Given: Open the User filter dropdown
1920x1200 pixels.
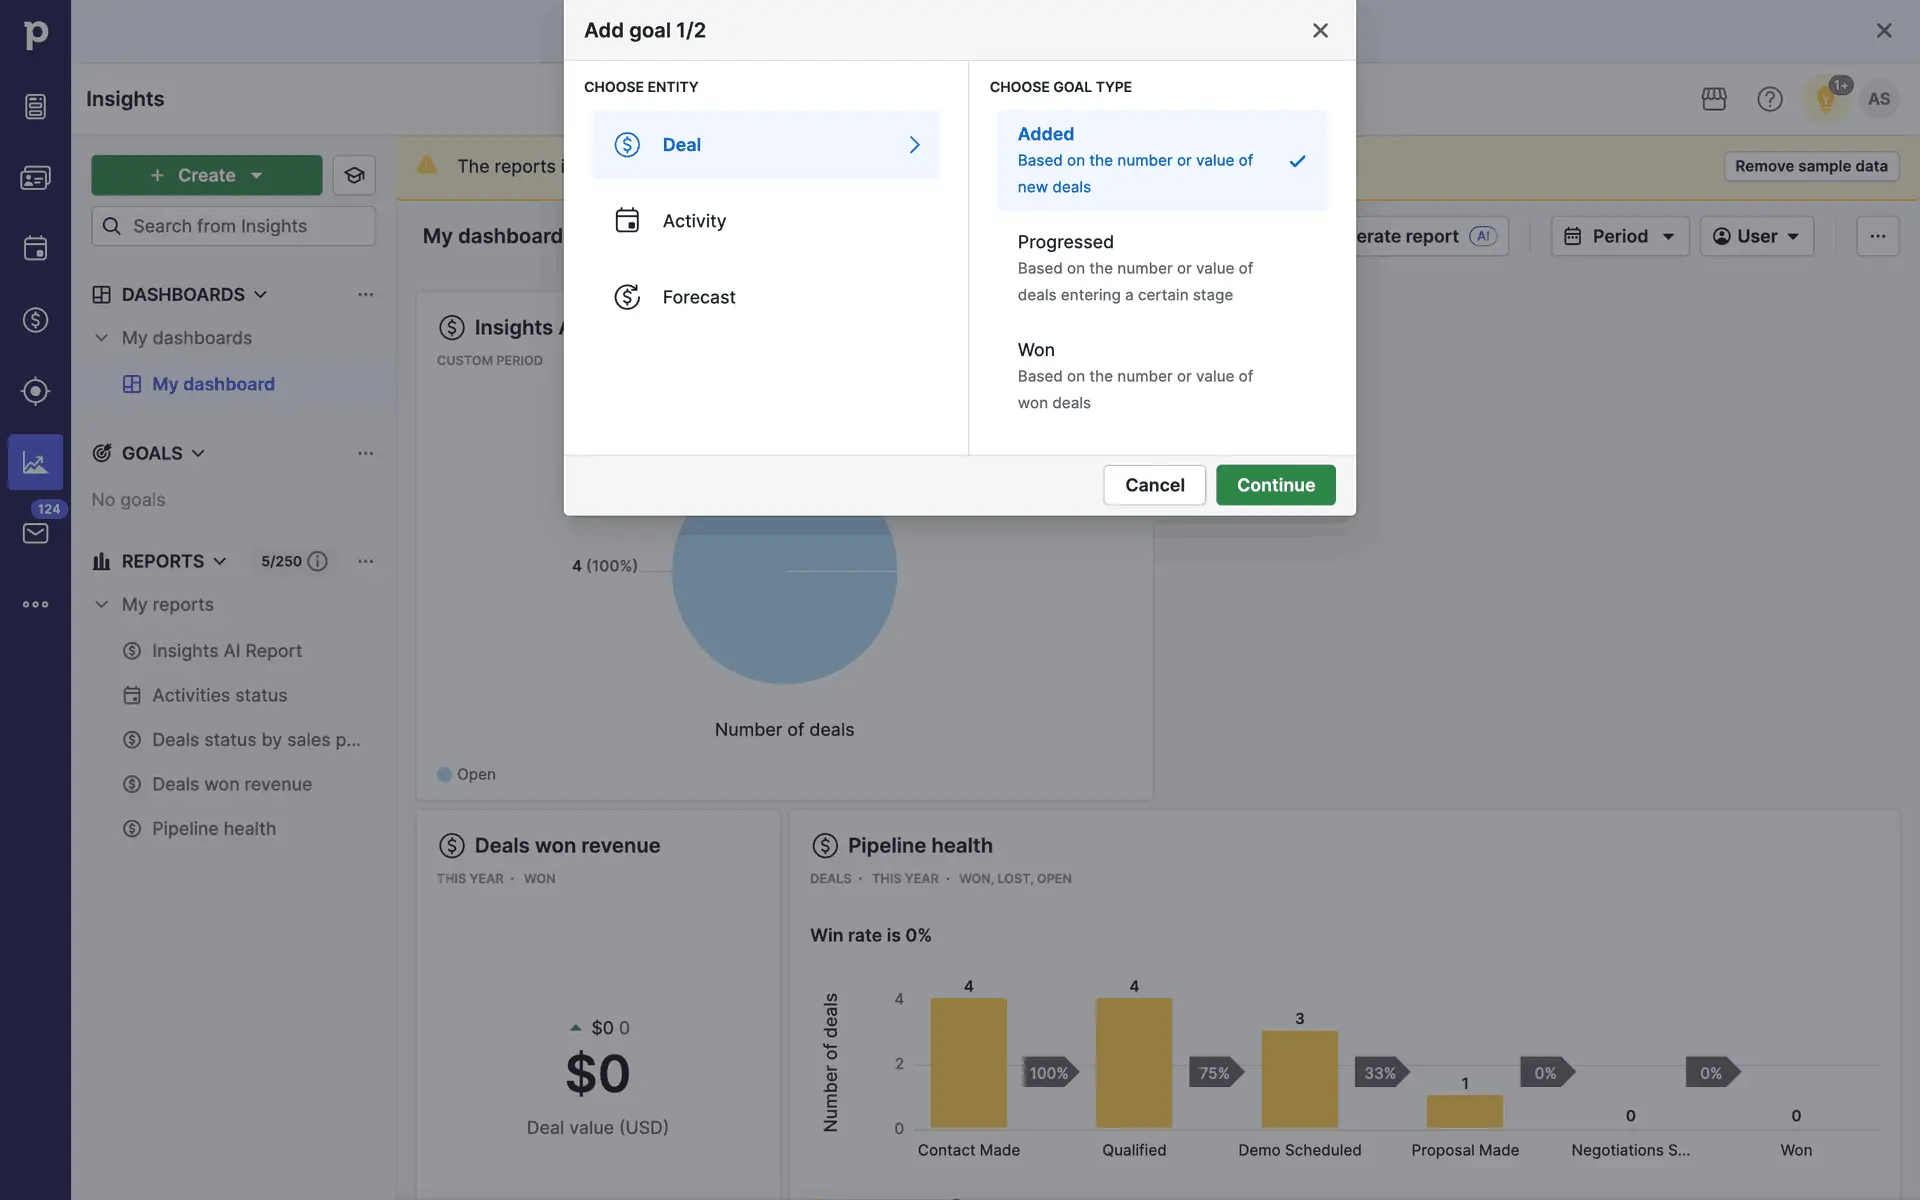Looking at the screenshot, I should (x=1756, y=236).
